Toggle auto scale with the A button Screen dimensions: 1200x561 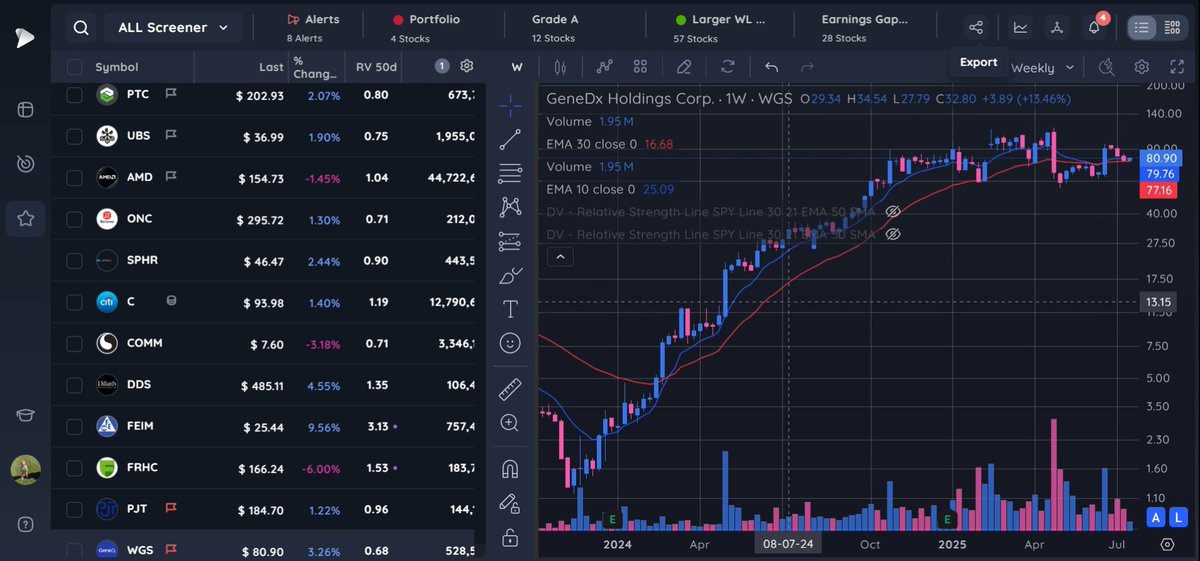pyautogui.click(x=1156, y=517)
